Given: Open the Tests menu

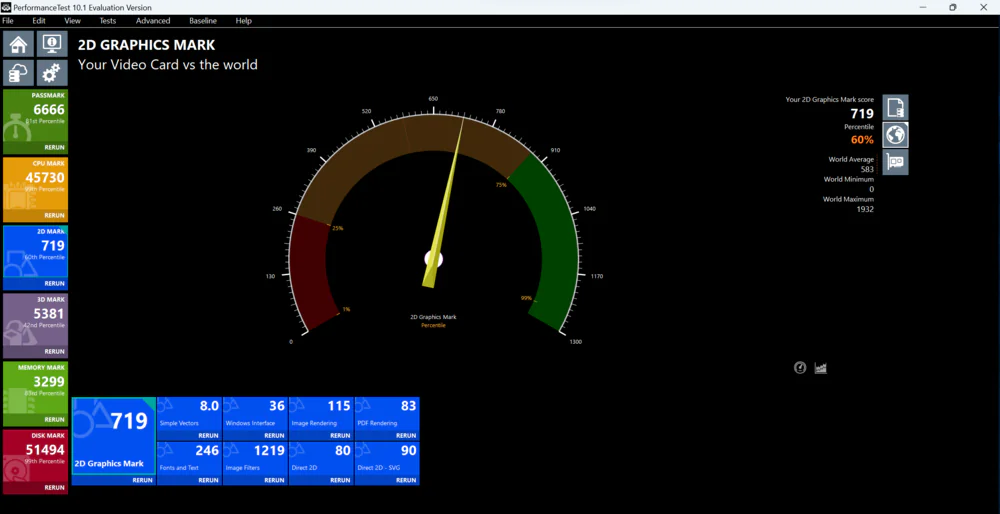Looking at the screenshot, I should coord(108,20).
